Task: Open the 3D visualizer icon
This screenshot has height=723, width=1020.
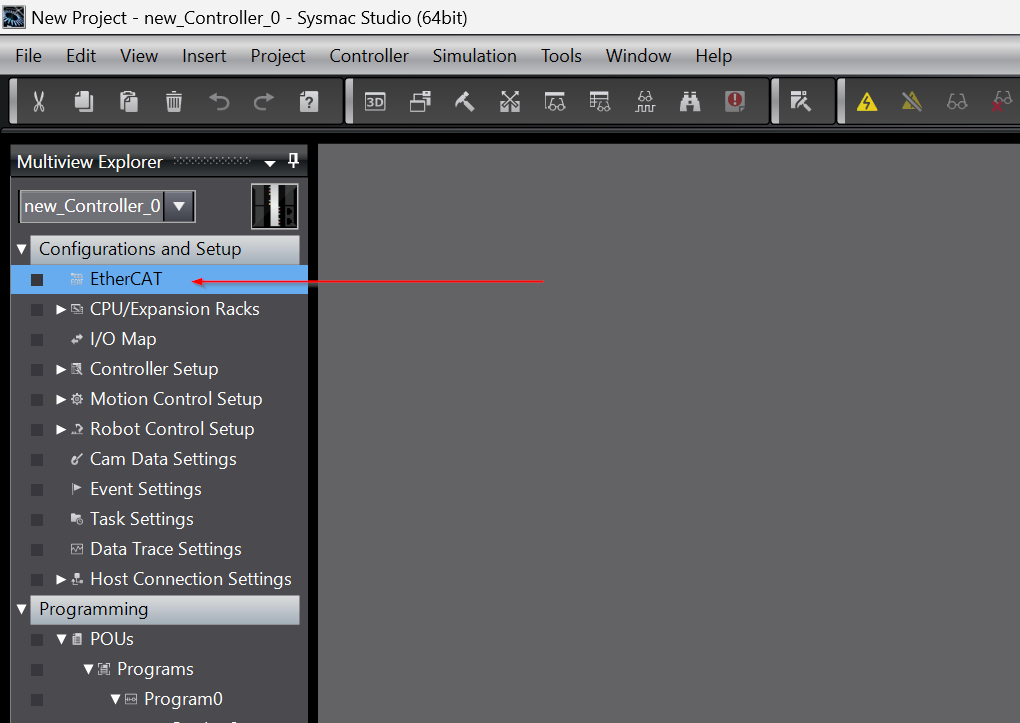Action: pyautogui.click(x=375, y=102)
